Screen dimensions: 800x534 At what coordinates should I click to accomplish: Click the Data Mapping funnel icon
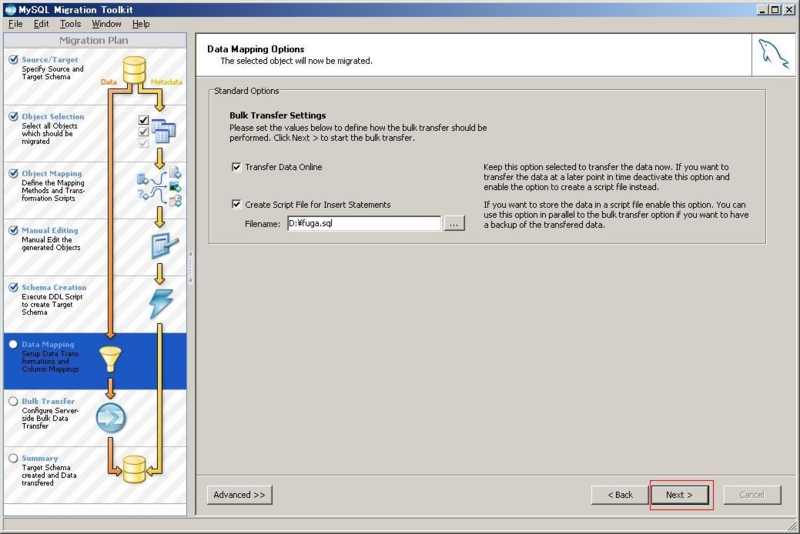tap(110, 359)
